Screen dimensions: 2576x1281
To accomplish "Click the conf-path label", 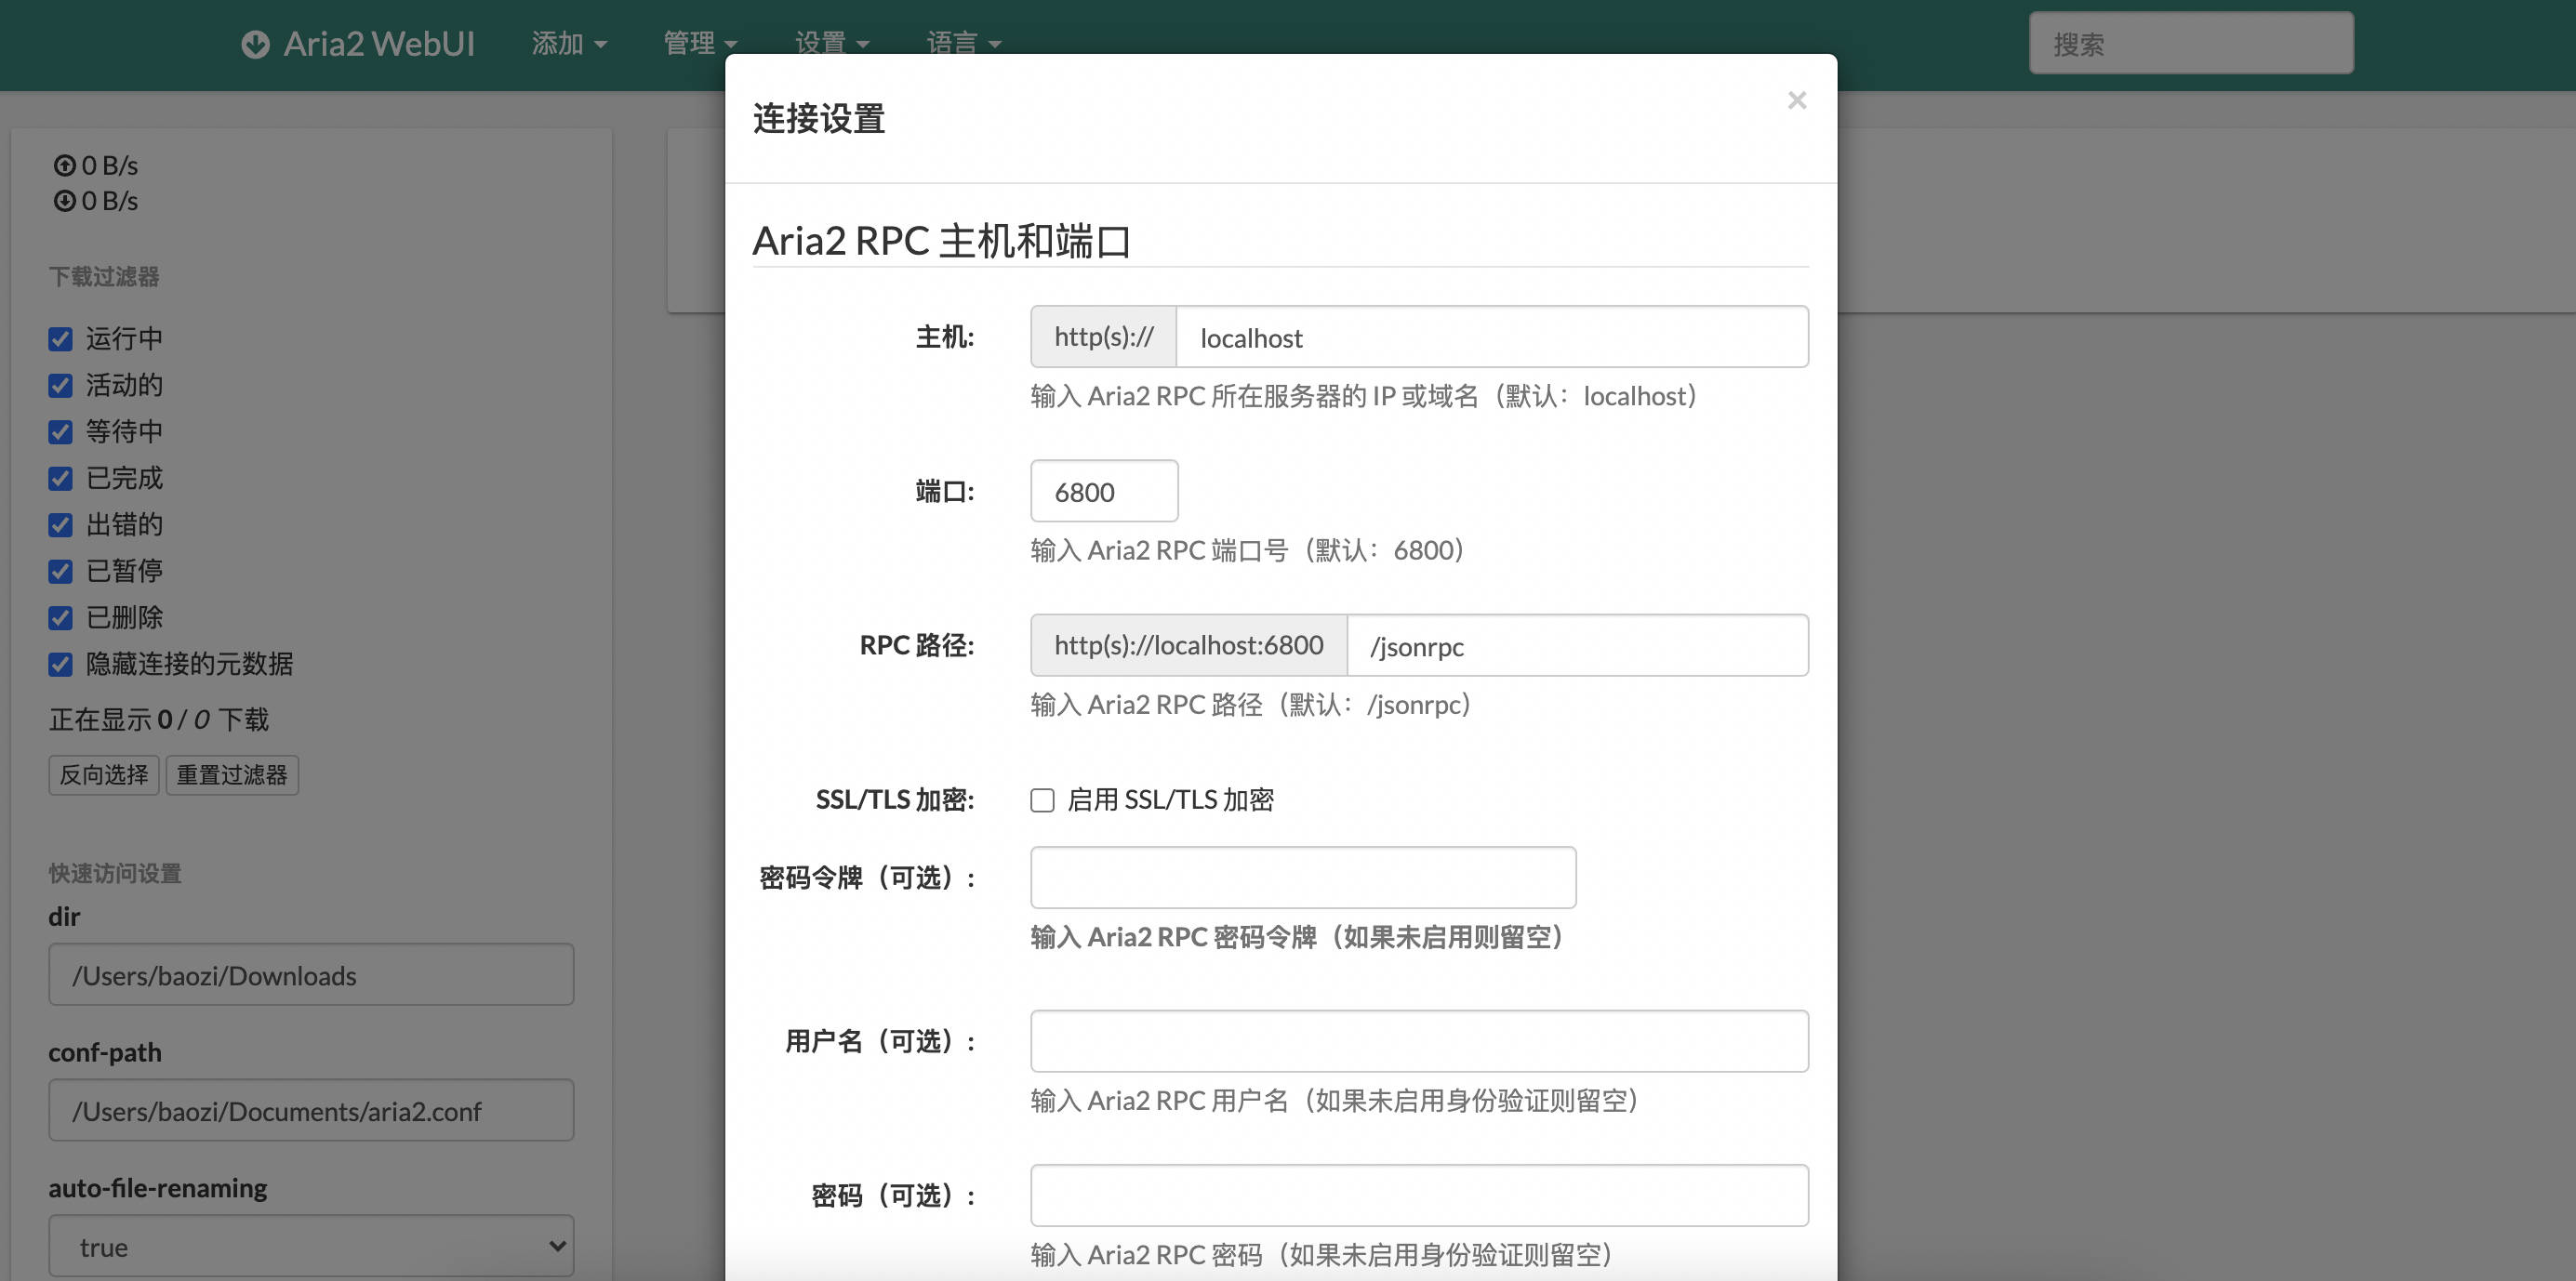I will (x=105, y=1052).
